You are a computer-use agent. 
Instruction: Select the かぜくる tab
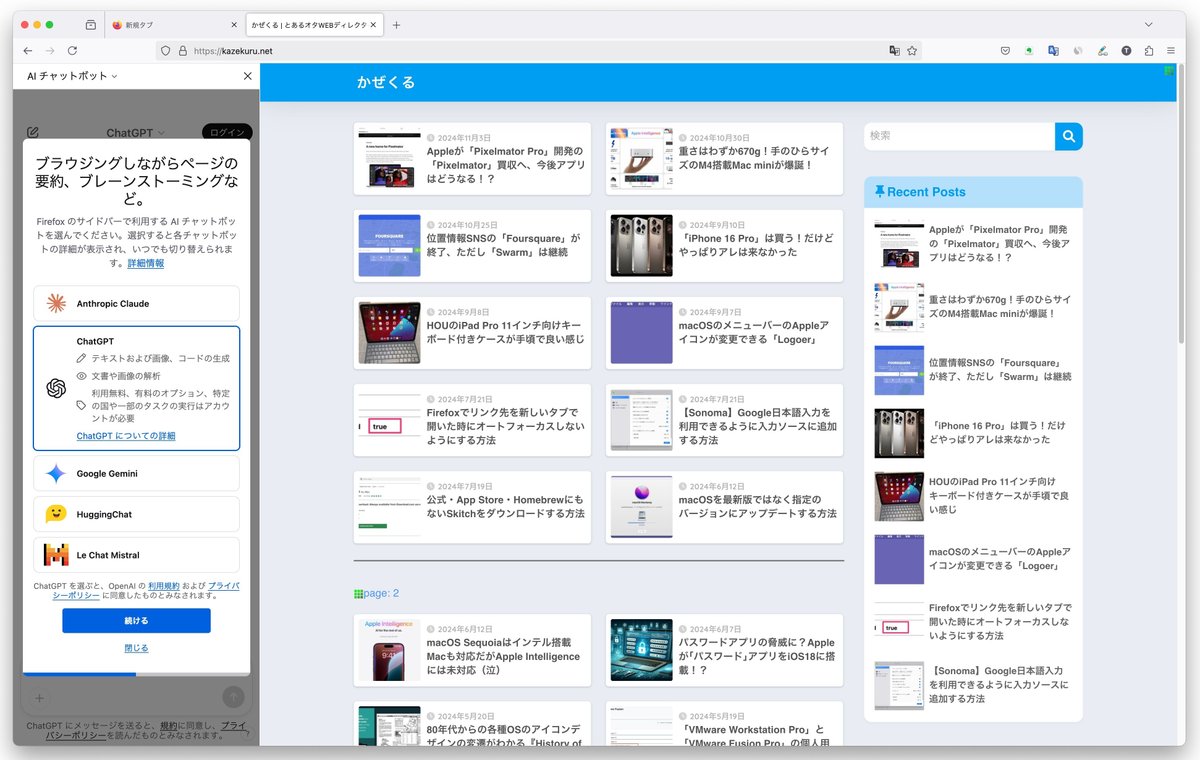pos(314,24)
